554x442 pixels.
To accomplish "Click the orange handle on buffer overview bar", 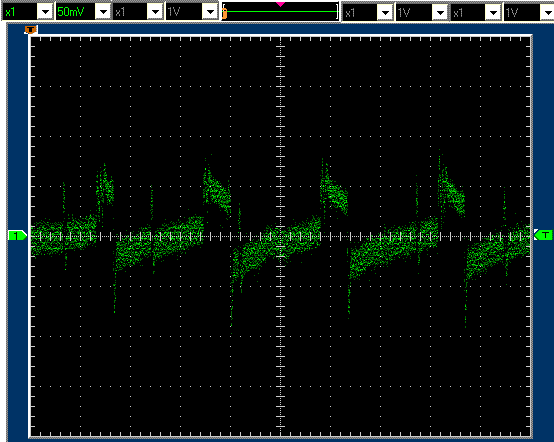I will (x=224, y=14).
